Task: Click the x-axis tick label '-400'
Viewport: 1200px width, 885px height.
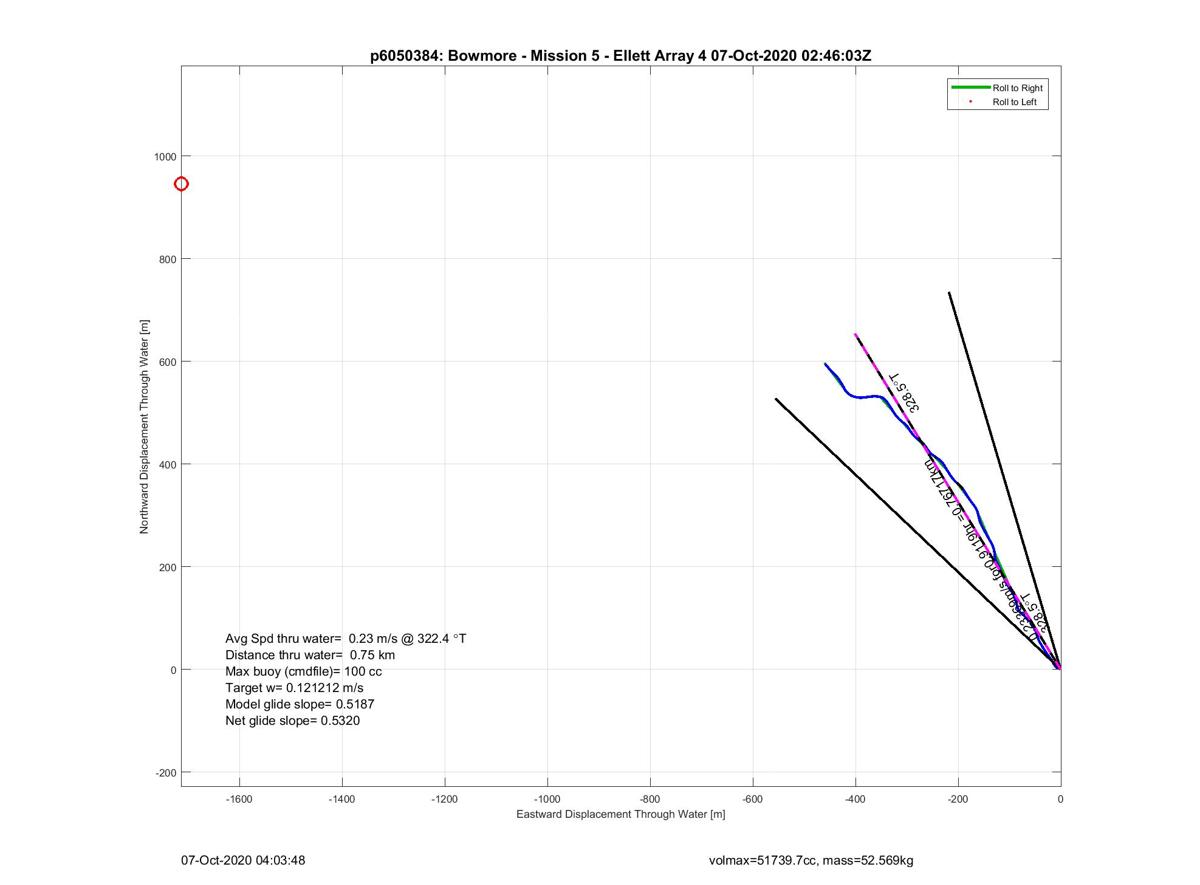Action: 855,799
